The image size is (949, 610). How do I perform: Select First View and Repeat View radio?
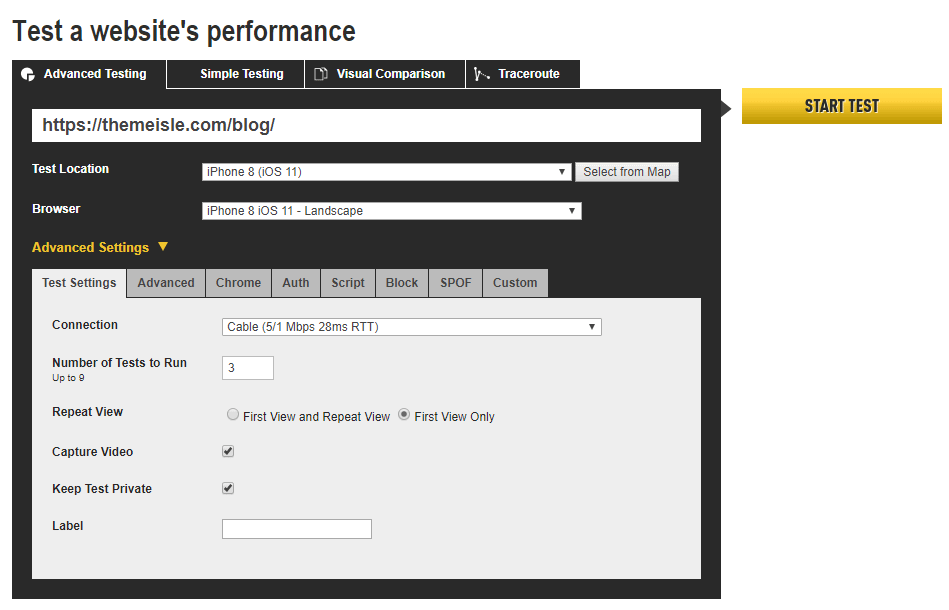click(232, 415)
